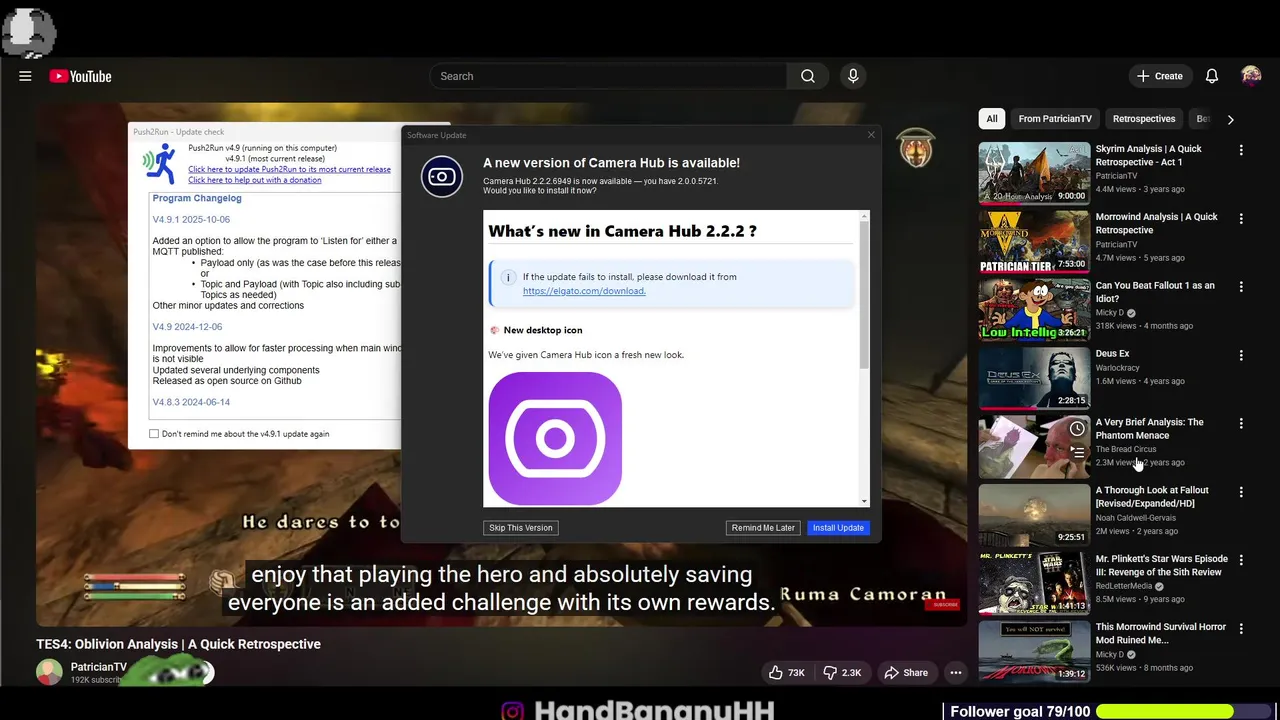
Task: Click the V4.9.1 2025-10-06 changelog heading
Action: point(191,219)
